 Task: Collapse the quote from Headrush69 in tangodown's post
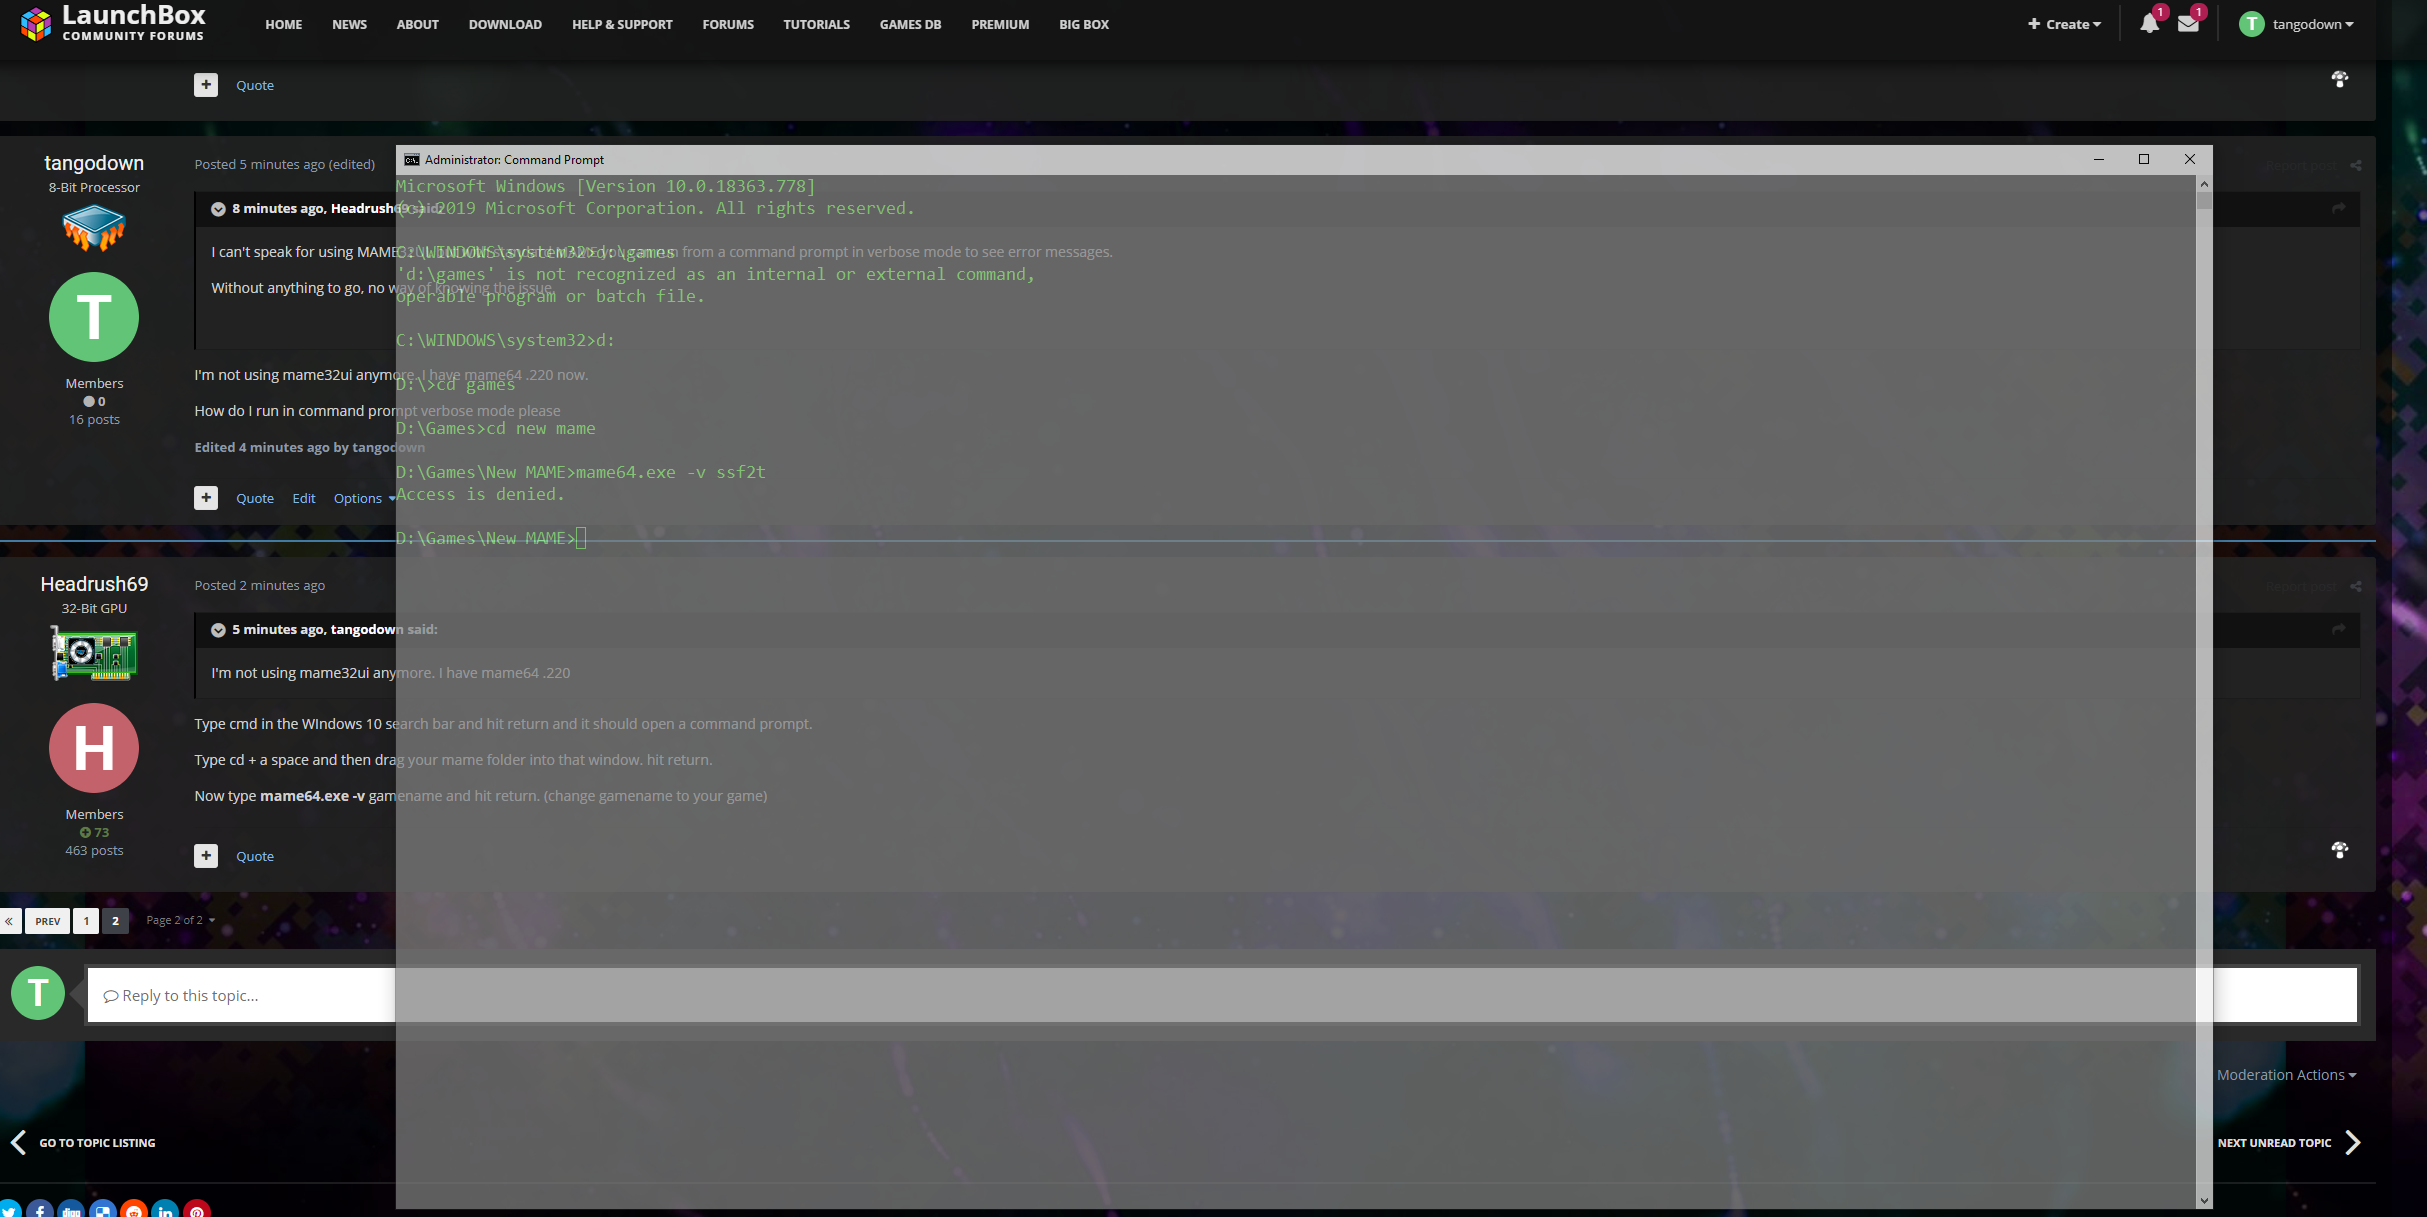(x=218, y=209)
